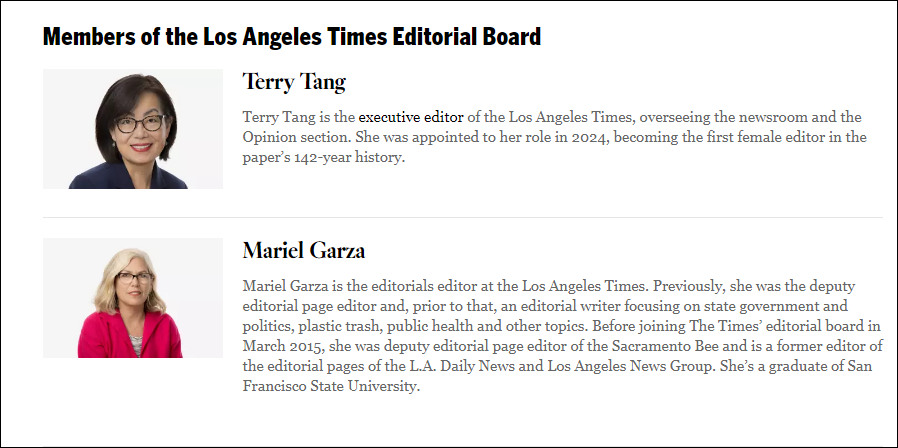The height and width of the screenshot is (448, 898).
Task: Click "March 2015" in Garza's bio
Action: point(283,346)
